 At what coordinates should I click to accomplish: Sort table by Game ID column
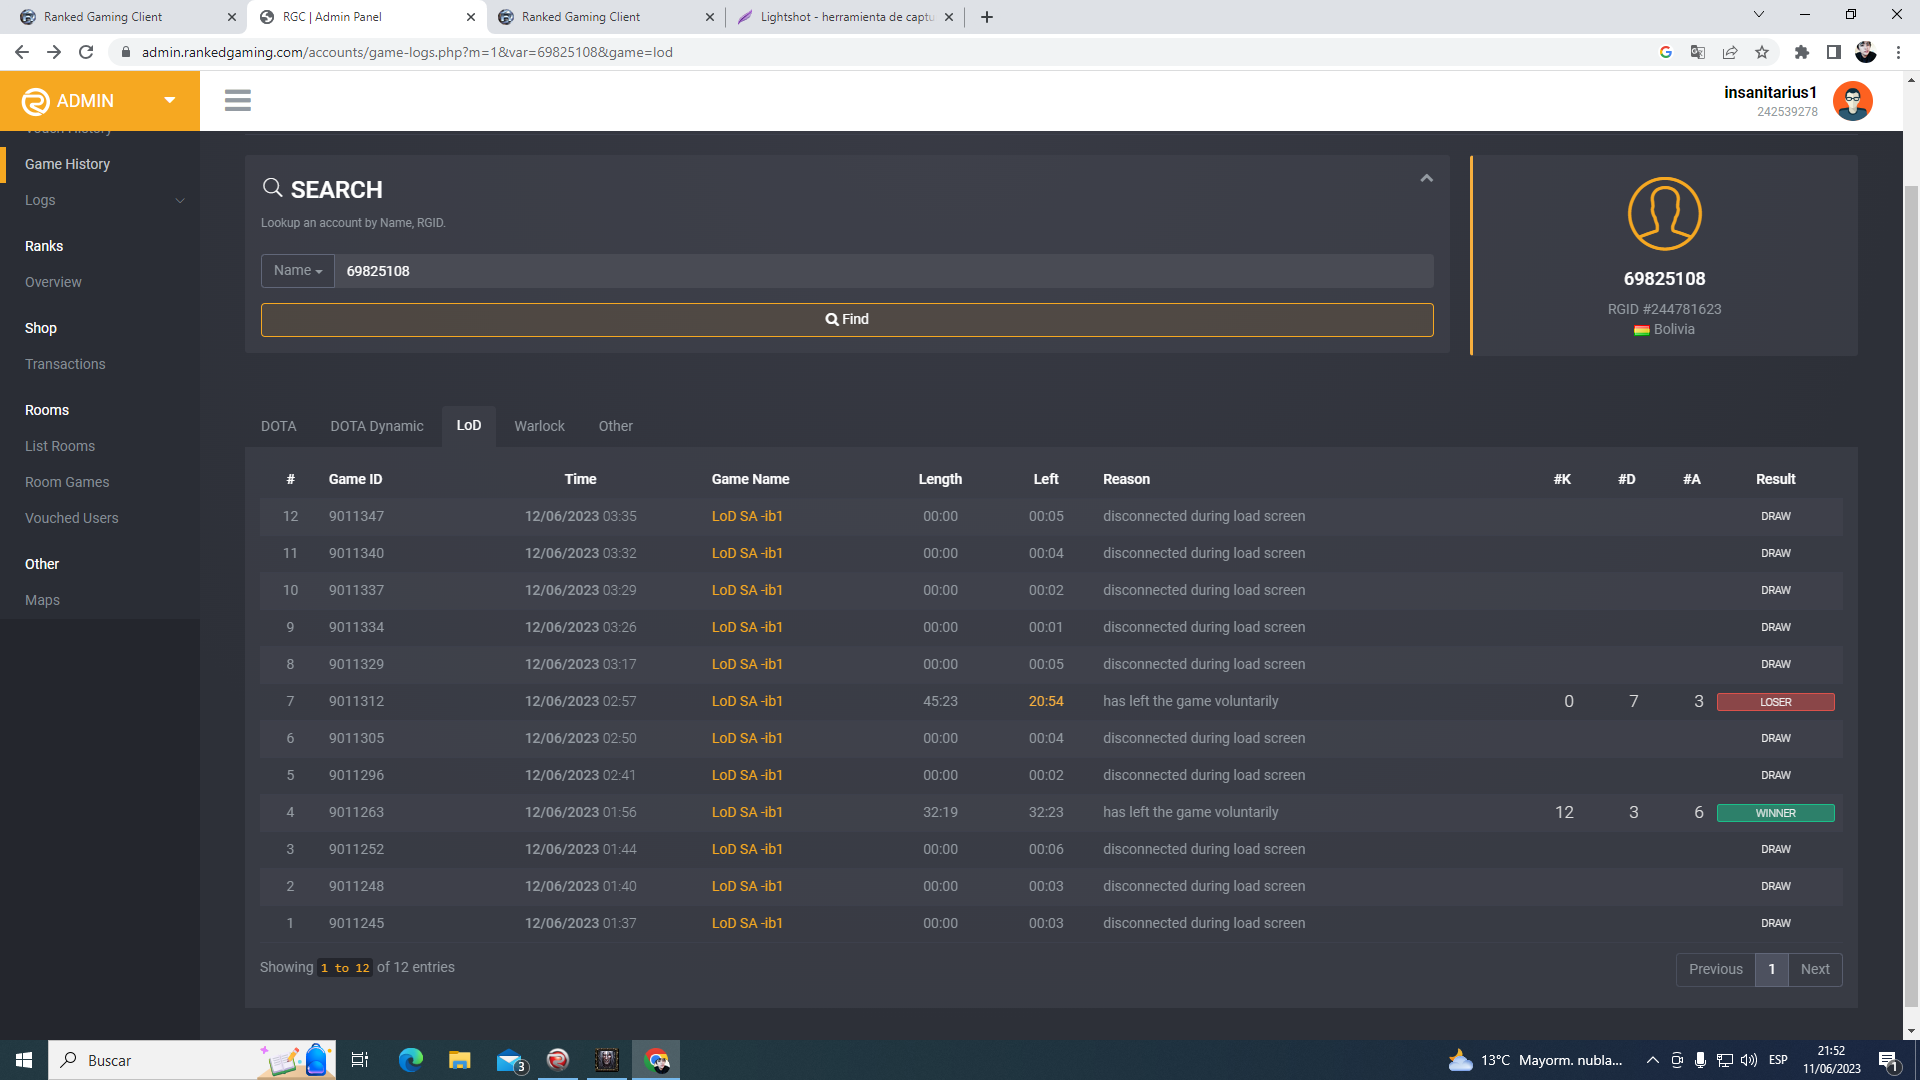(x=355, y=480)
